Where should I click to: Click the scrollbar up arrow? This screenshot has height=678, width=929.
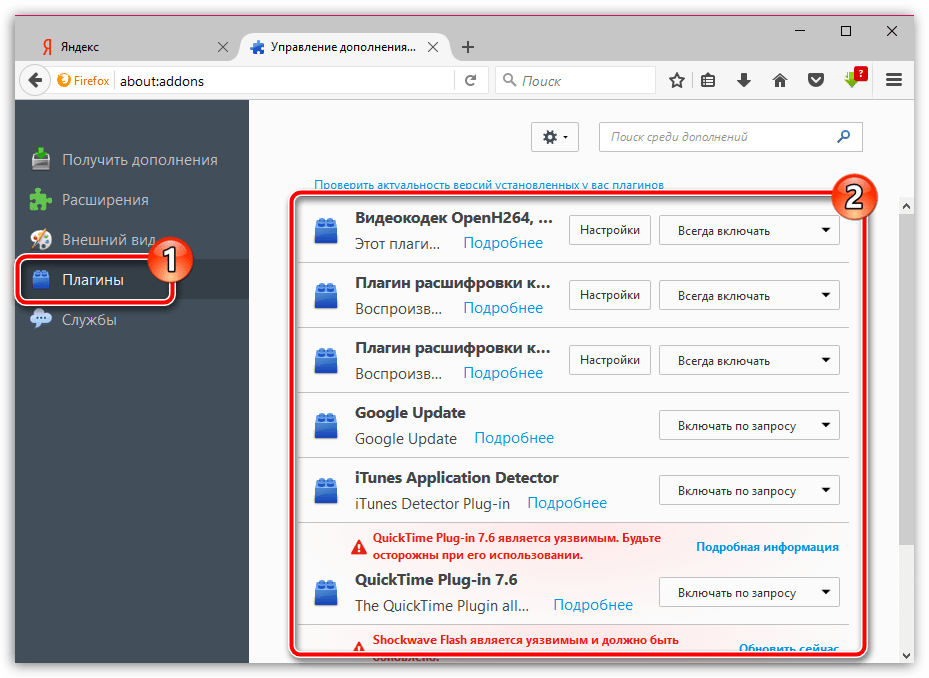click(x=906, y=206)
